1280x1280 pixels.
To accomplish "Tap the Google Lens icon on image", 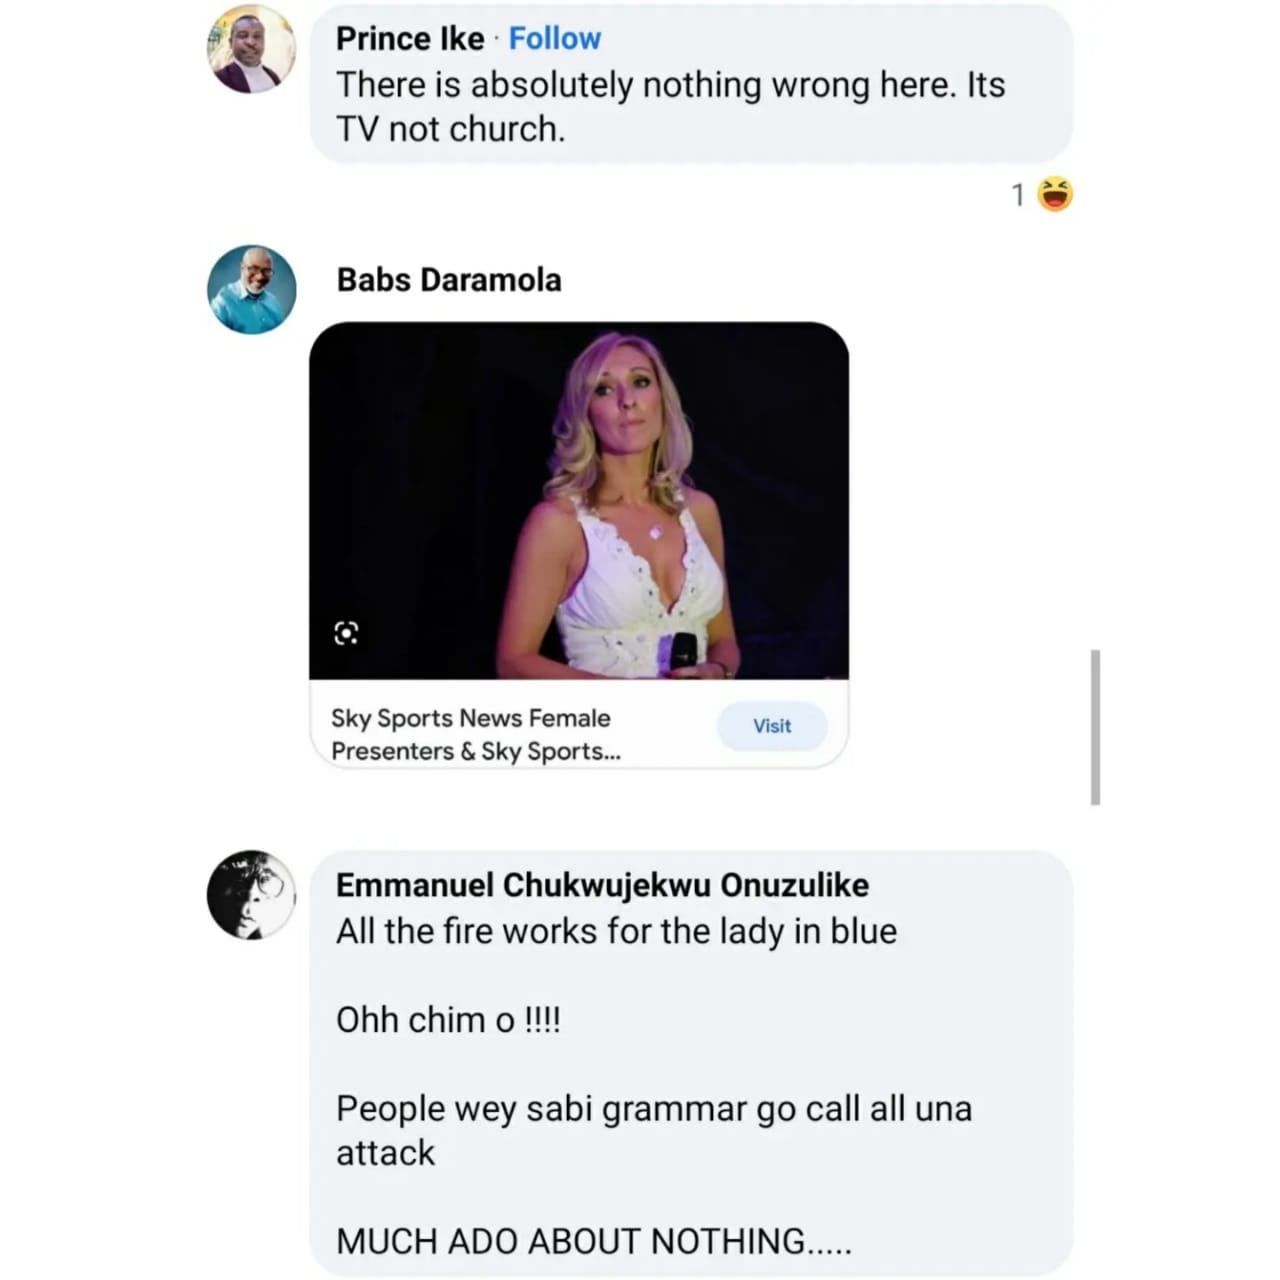I will [x=346, y=632].
